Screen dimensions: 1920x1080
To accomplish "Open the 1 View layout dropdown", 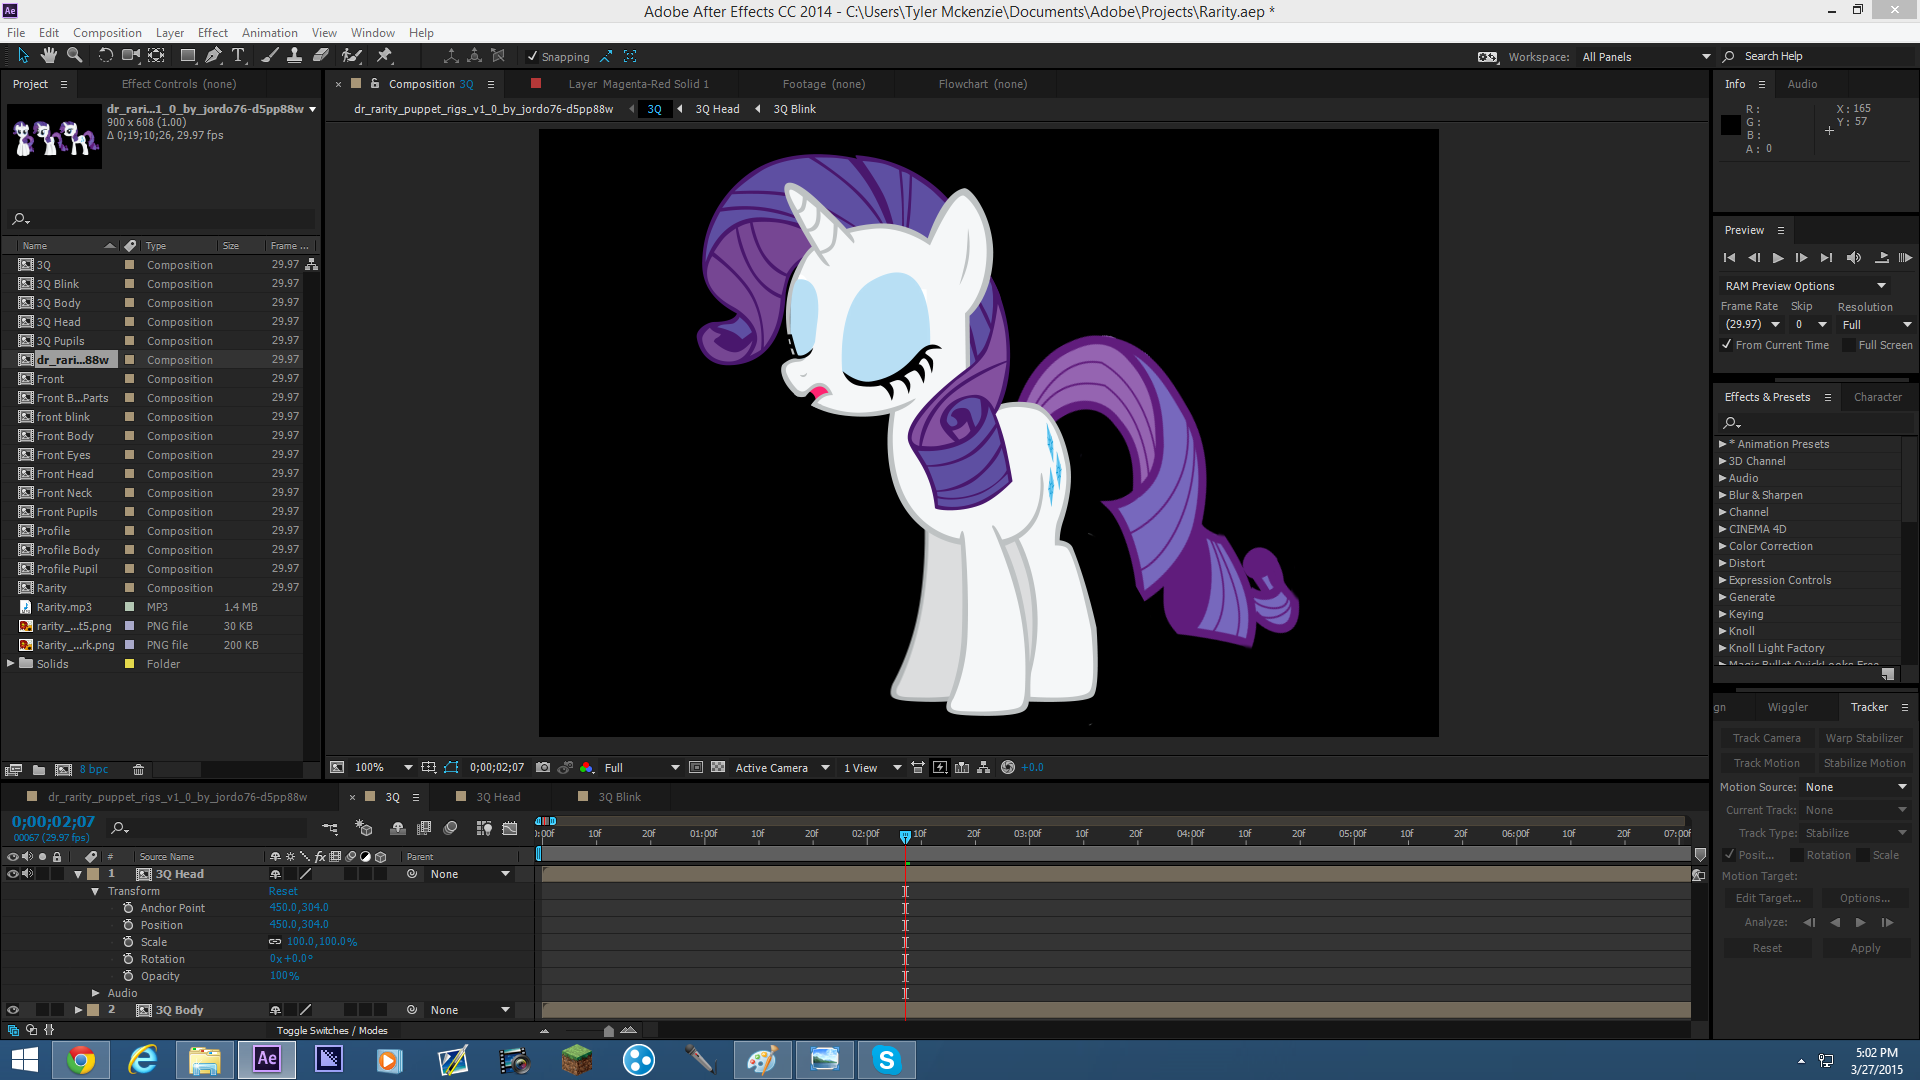I will click(x=872, y=768).
